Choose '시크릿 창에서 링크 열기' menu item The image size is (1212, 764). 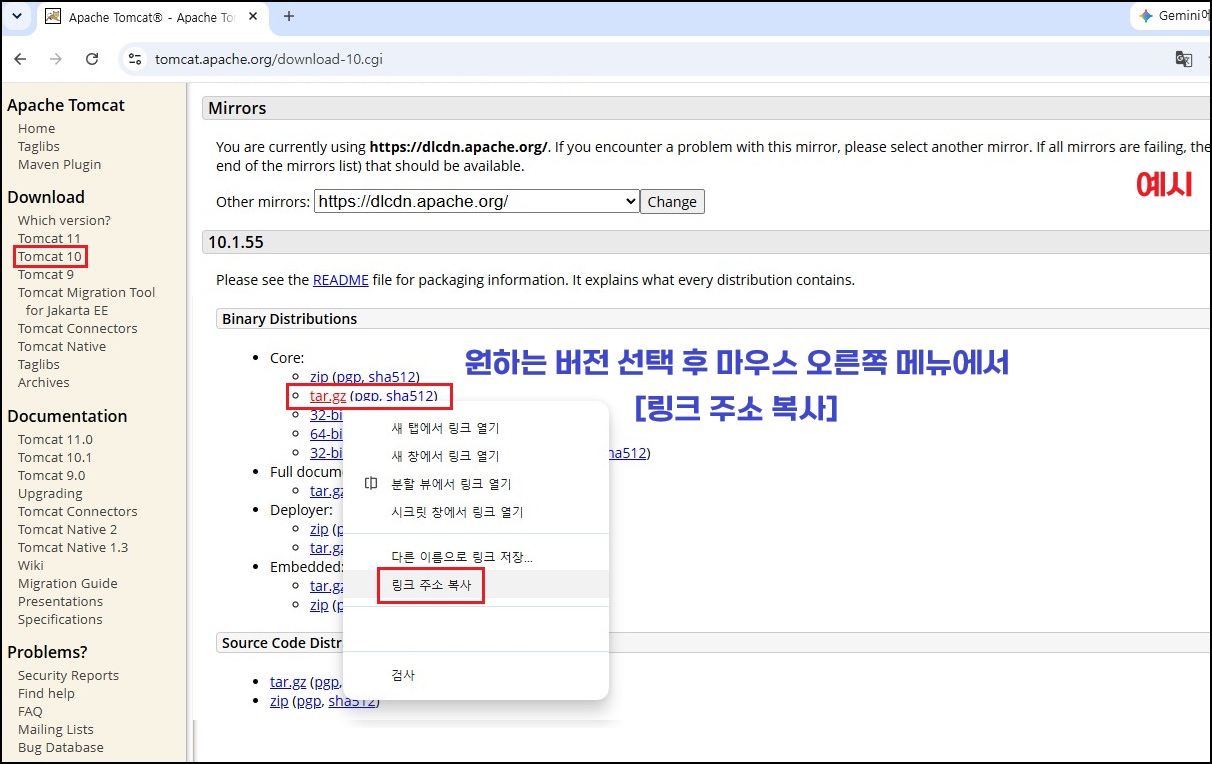coord(476,512)
